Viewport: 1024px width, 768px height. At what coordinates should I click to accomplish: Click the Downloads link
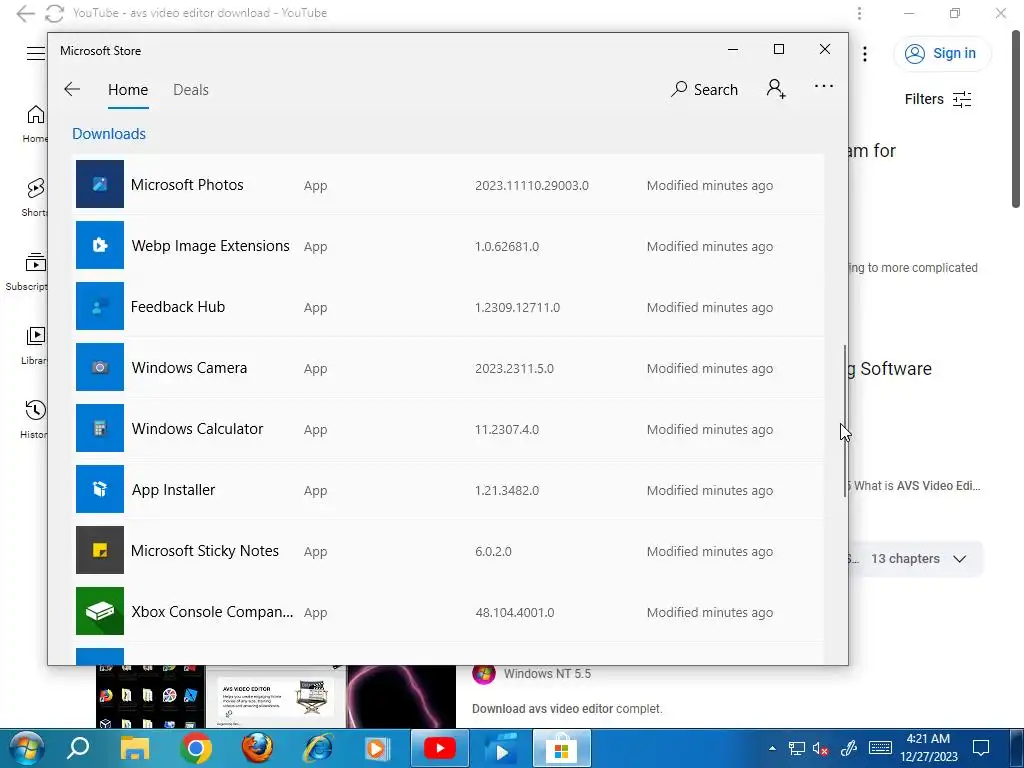tap(109, 134)
